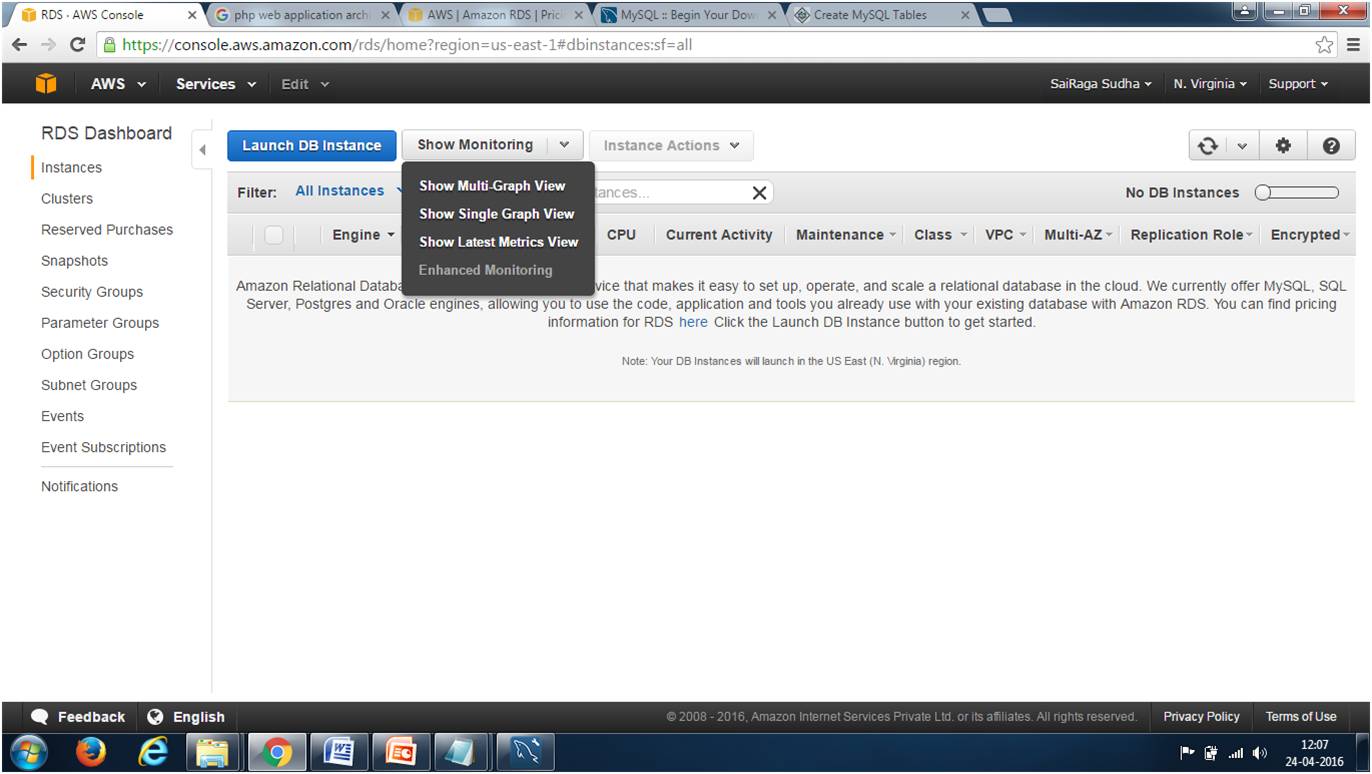
Task: Open the N. Virginia region selector
Action: pyautogui.click(x=1210, y=84)
